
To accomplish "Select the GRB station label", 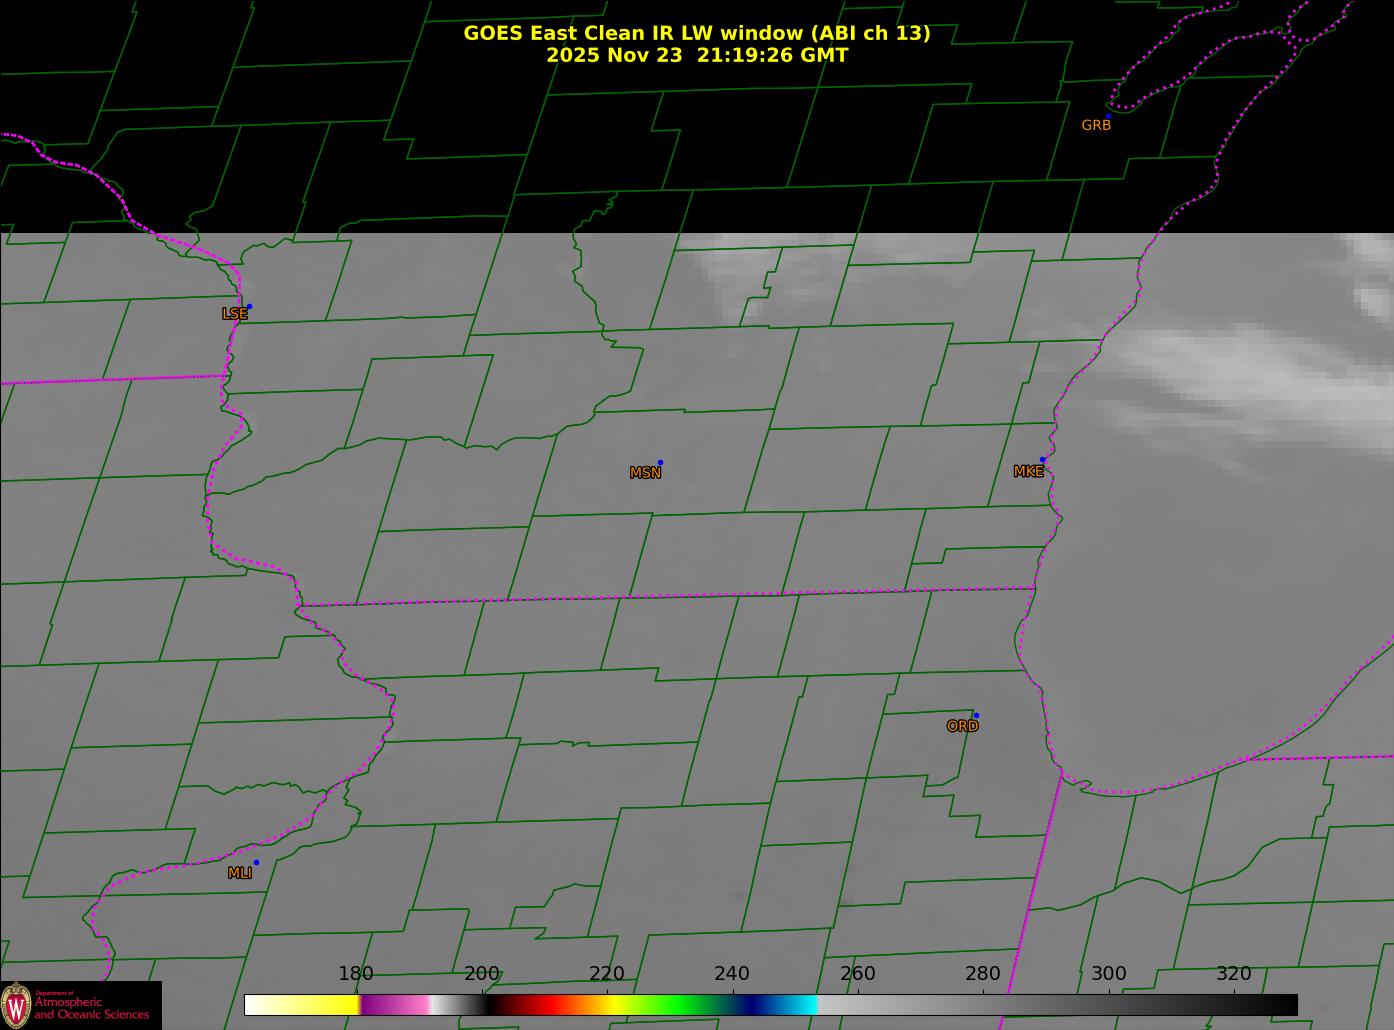I will (x=1096, y=126).
